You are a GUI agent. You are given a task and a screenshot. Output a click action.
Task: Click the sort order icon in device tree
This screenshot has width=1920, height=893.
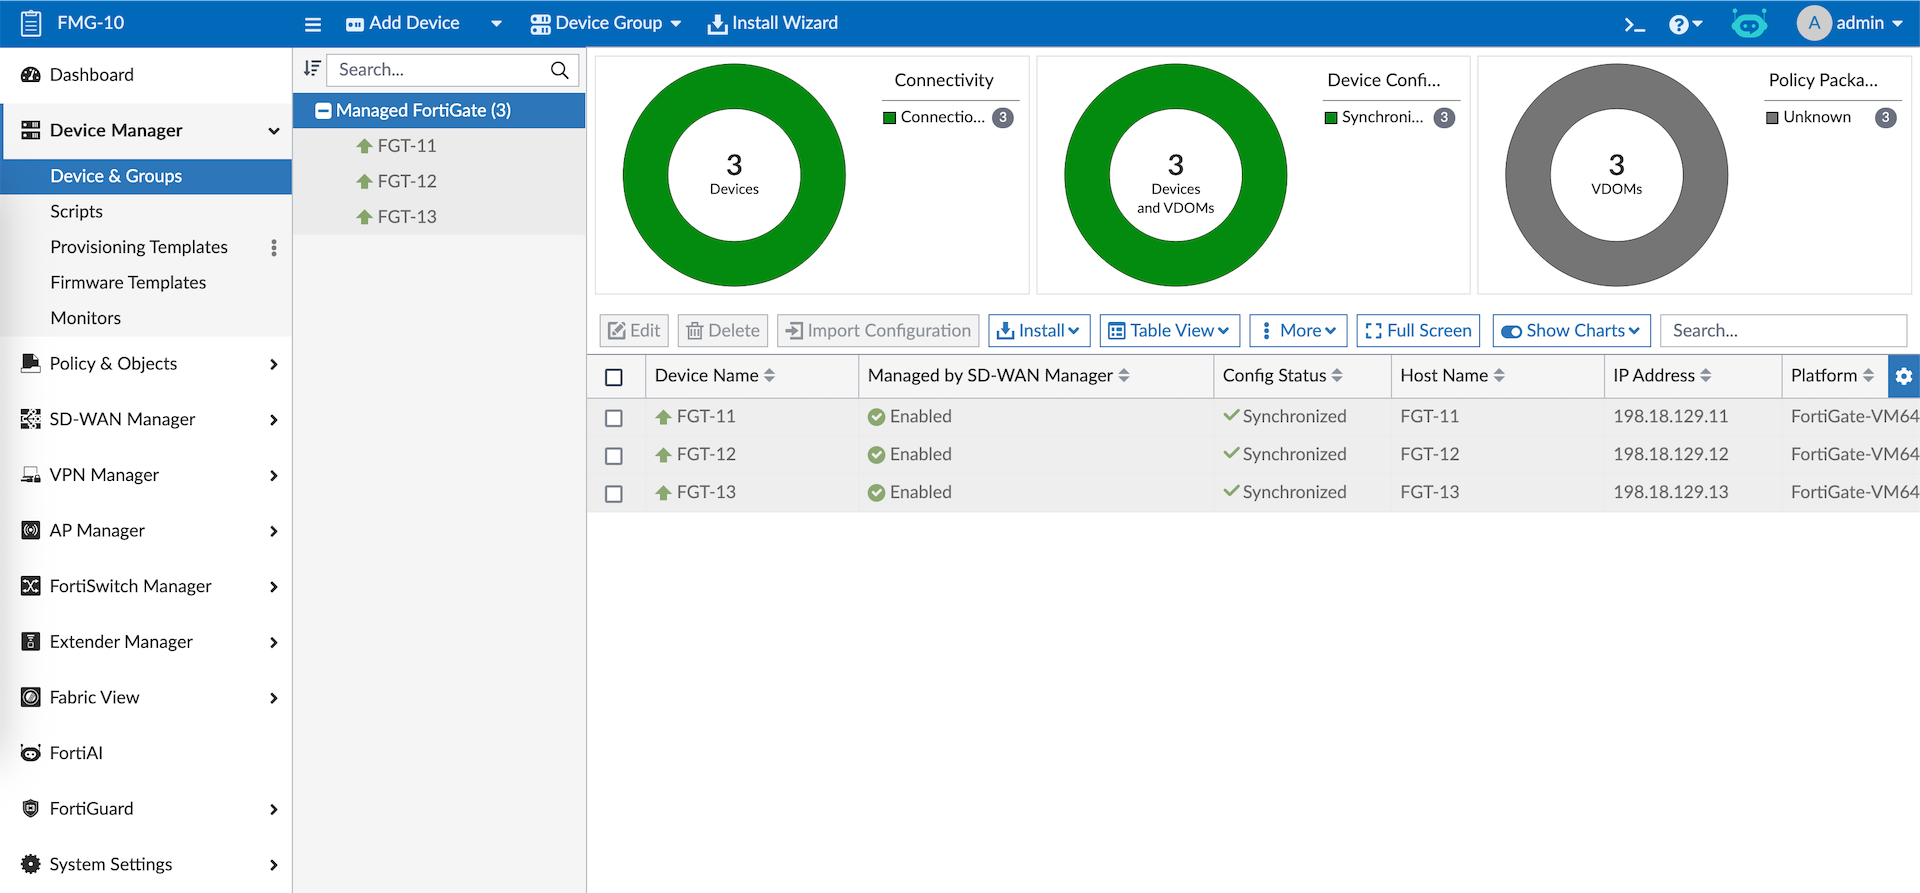pyautogui.click(x=312, y=69)
